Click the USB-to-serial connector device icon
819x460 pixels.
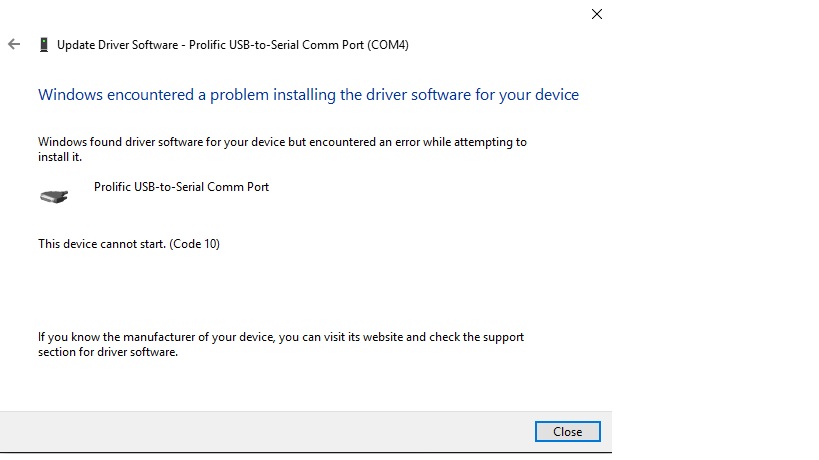tap(54, 196)
